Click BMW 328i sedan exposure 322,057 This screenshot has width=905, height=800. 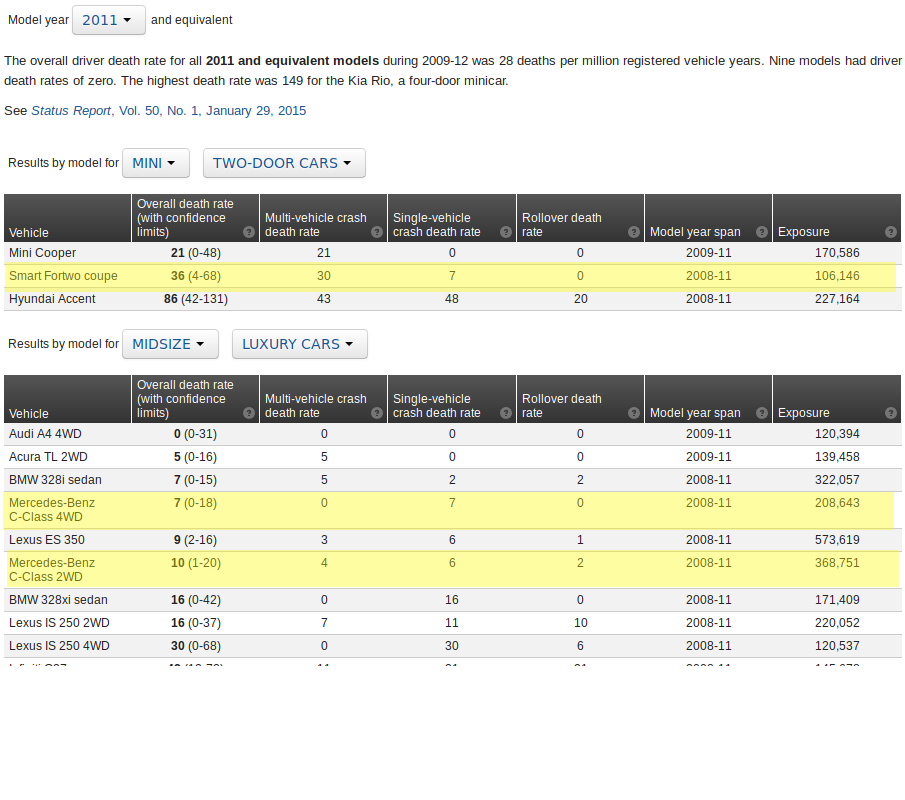[x=837, y=480]
